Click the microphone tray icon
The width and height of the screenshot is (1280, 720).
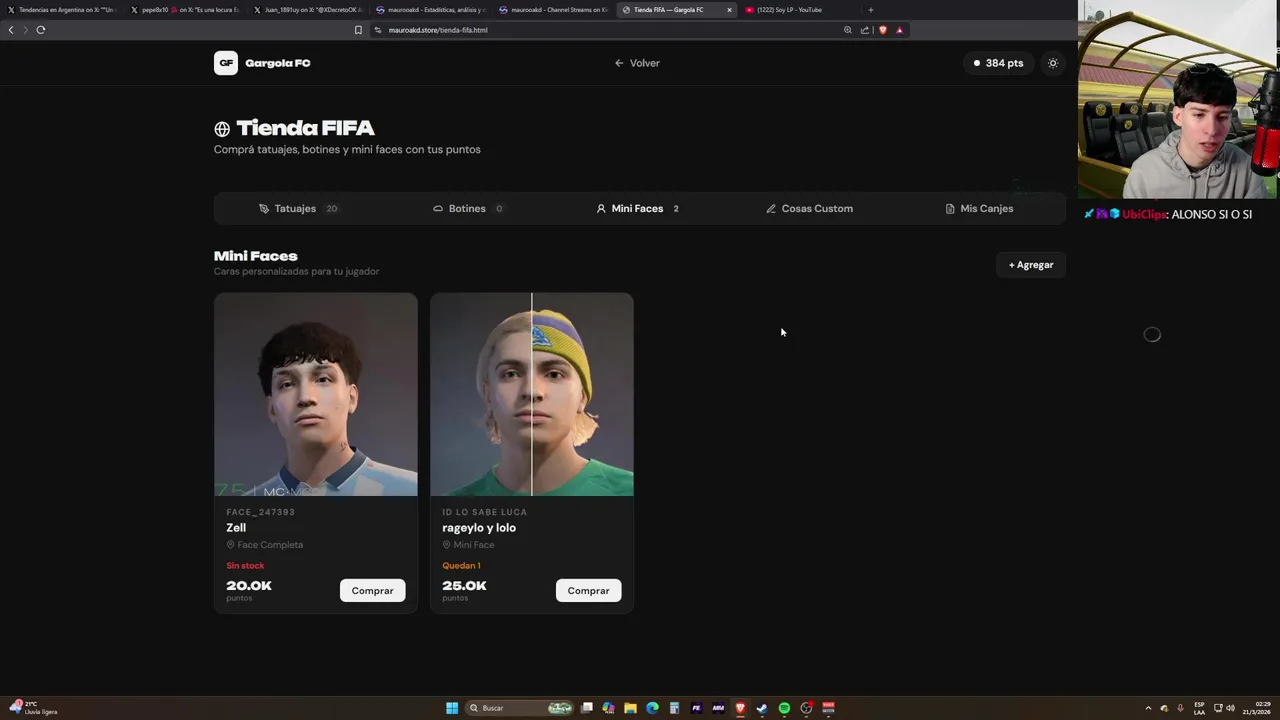click(1180, 708)
